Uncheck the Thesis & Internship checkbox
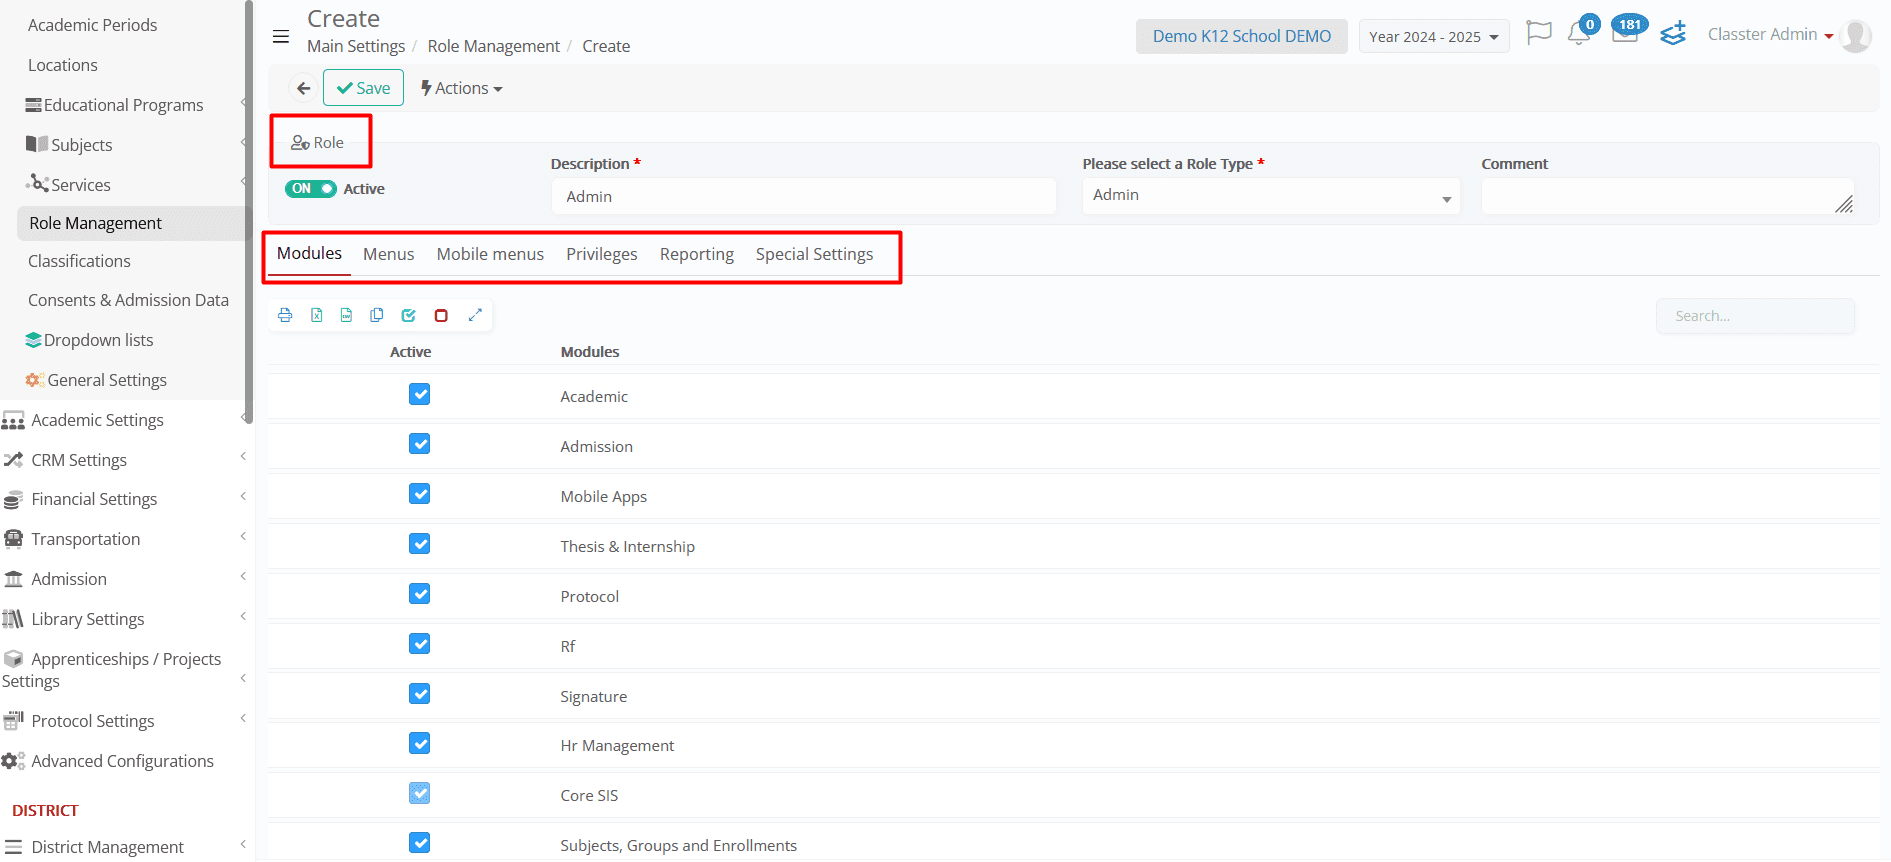 pyautogui.click(x=420, y=544)
